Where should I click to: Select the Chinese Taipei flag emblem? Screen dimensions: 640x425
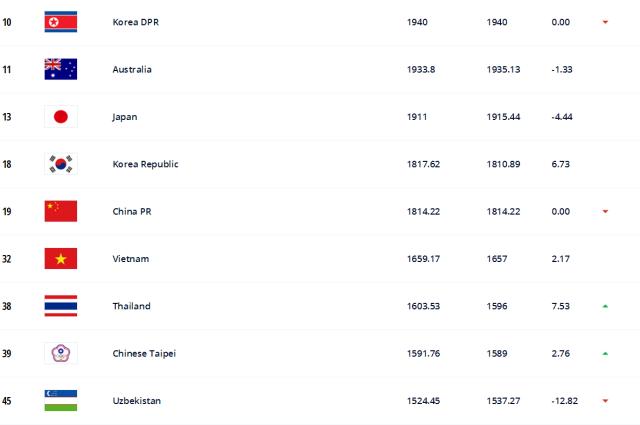coord(60,354)
